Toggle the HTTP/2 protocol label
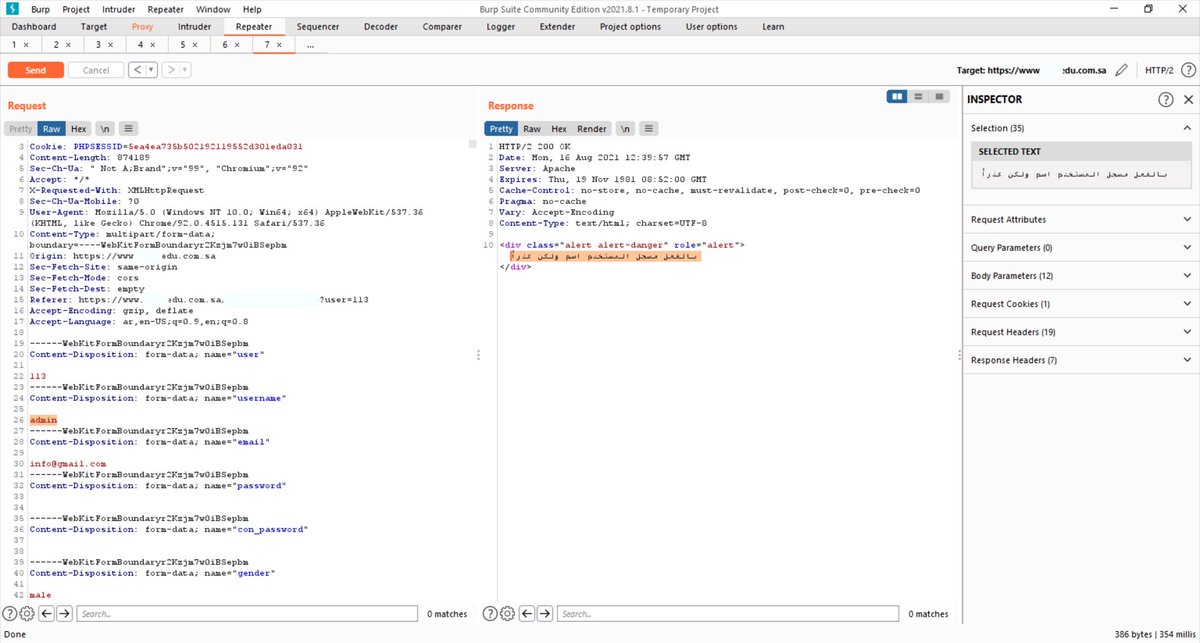Image resolution: width=1200 pixels, height=643 pixels. coord(1159,70)
